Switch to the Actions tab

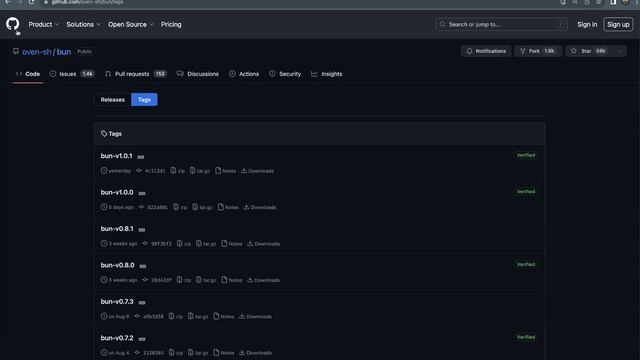[x=244, y=74]
